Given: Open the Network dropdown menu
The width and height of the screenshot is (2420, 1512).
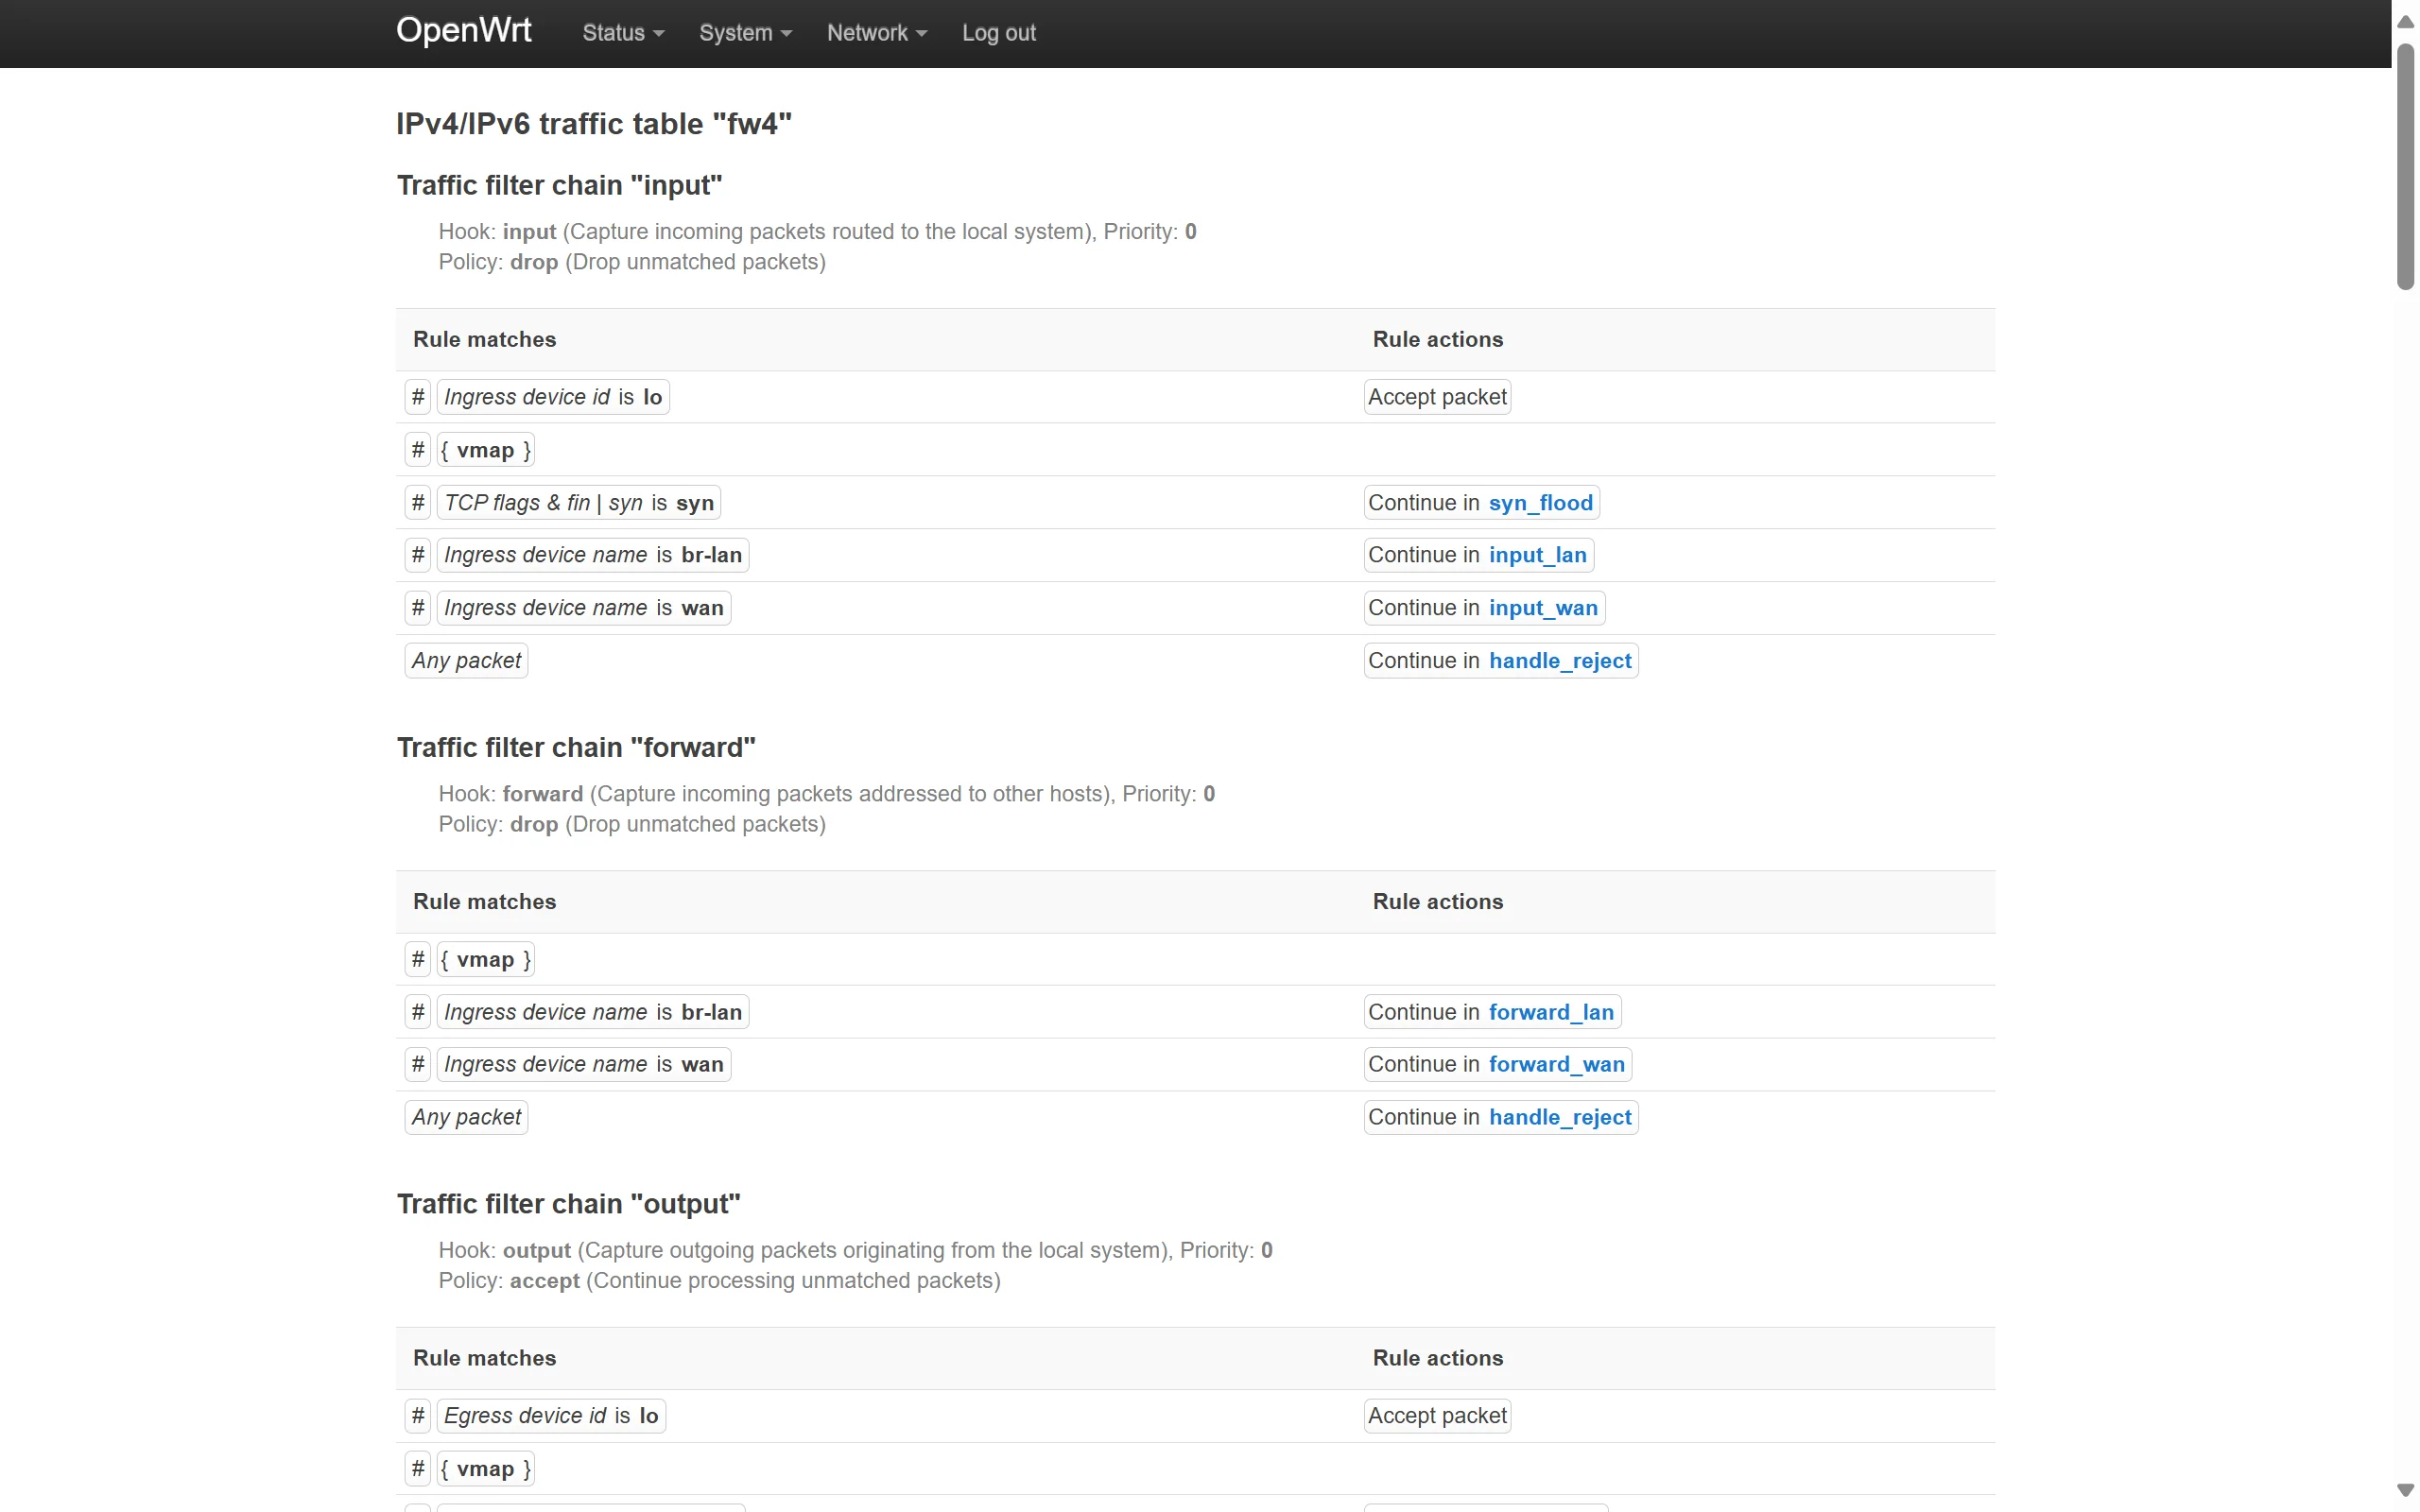Looking at the screenshot, I should click(876, 33).
